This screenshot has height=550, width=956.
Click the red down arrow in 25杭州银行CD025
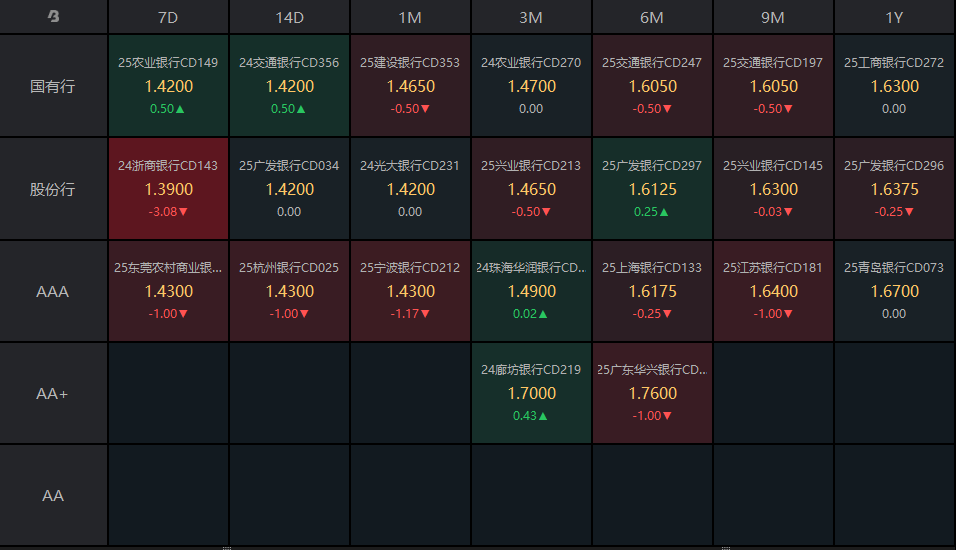[x=304, y=314]
